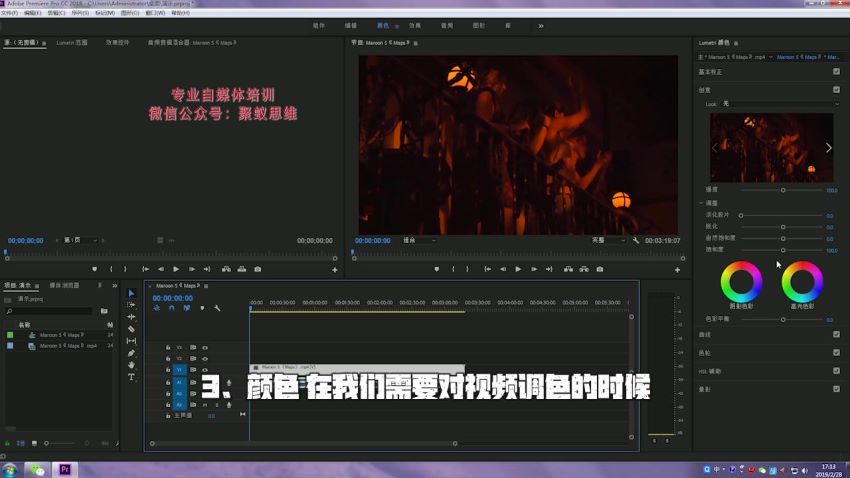Open 效果控件 panel tab
Screen dimensions: 850x478
pyautogui.click(x=117, y=42)
